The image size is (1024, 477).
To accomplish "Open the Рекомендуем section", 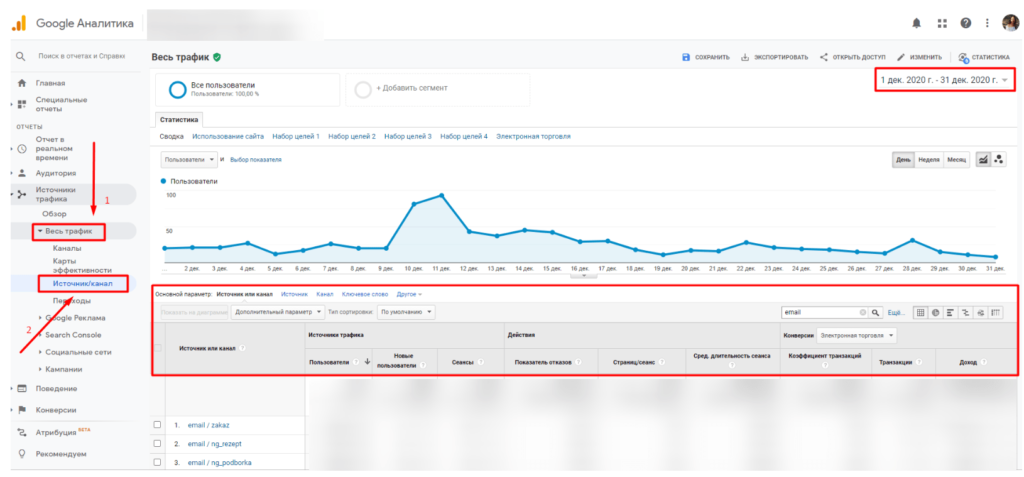I will coord(61,453).
